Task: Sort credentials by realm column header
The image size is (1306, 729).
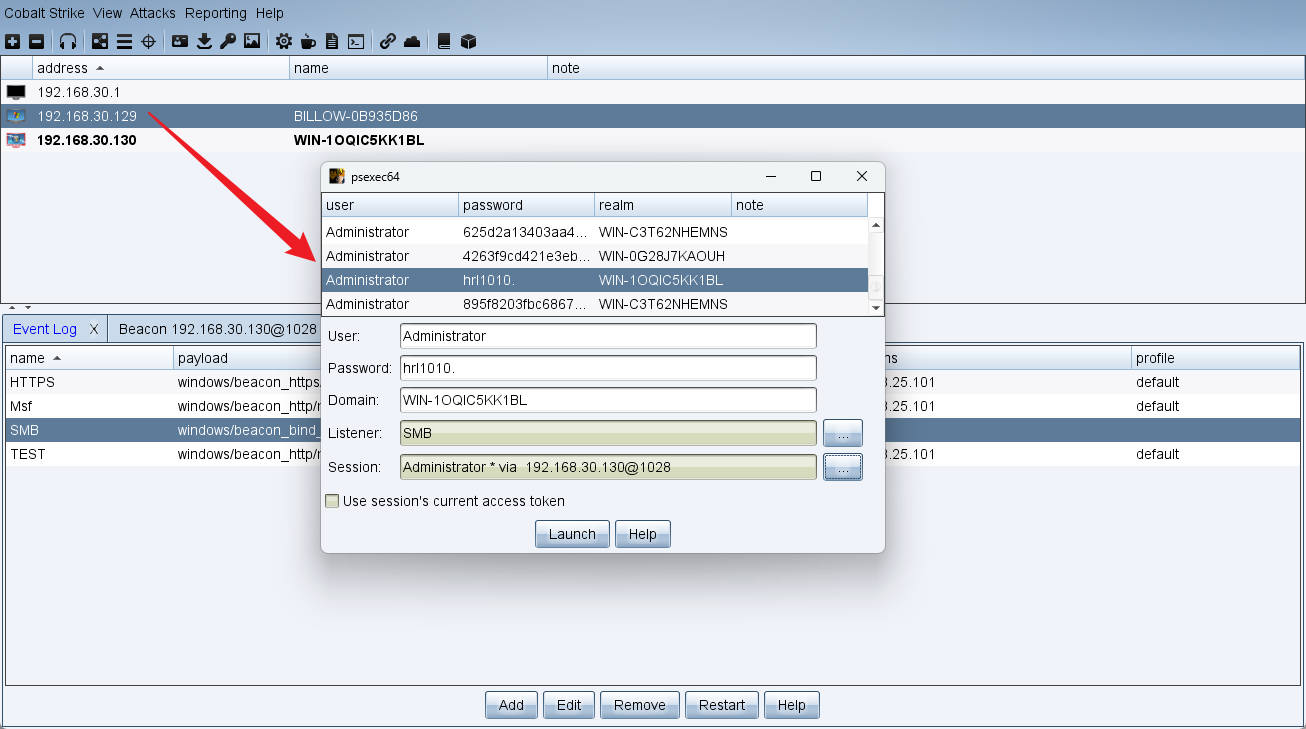Action: [x=663, y=205]
